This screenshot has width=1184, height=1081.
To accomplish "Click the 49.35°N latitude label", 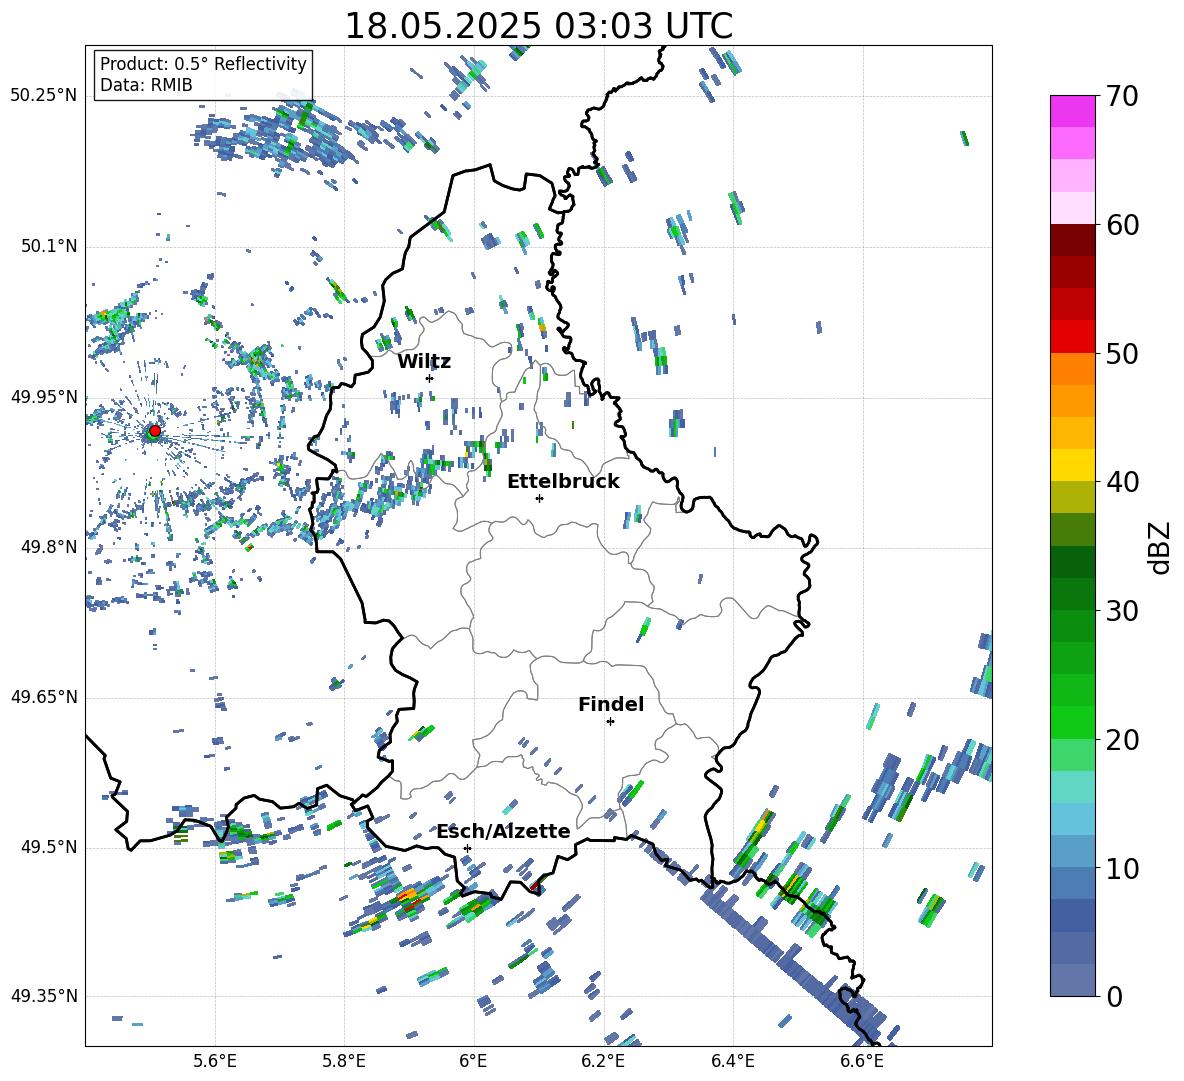I will [x=44, y=996].
